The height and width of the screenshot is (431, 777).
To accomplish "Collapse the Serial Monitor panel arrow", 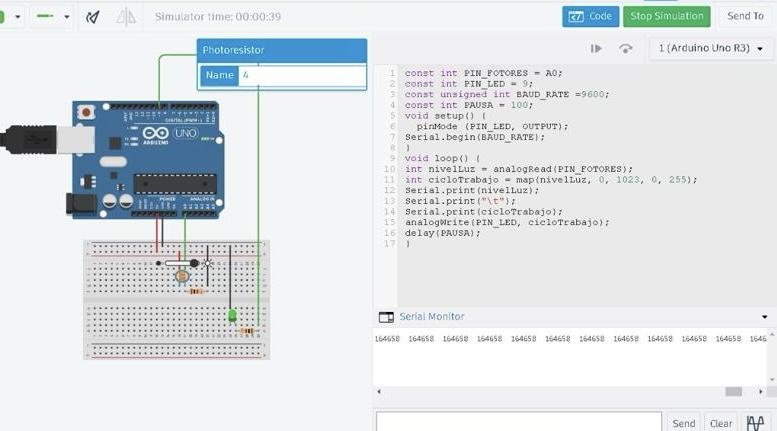I will (765, 317).
